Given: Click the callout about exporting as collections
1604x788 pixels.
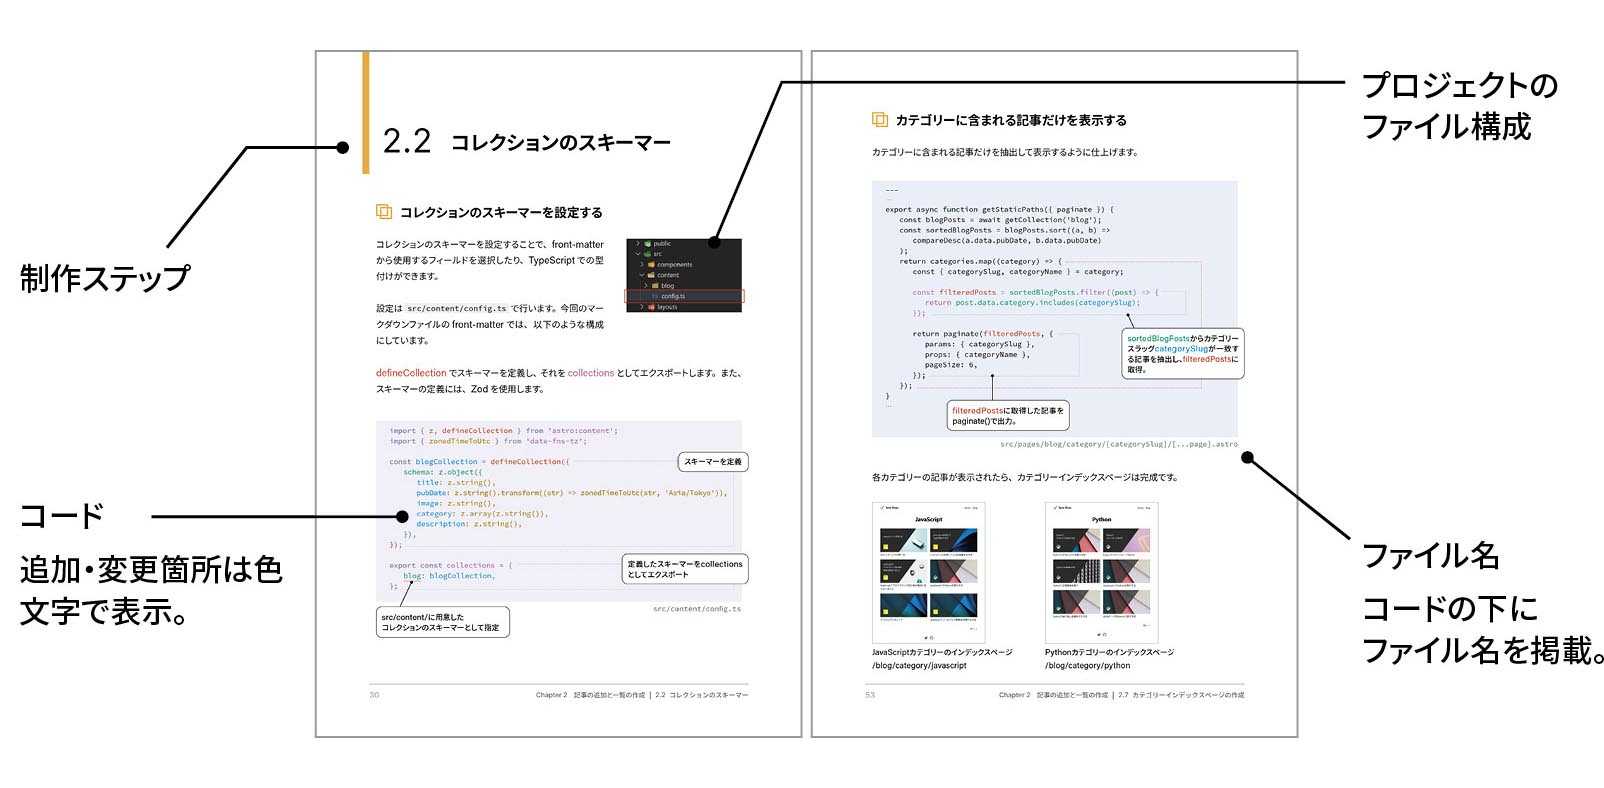Looking at the screenshot, I should coord(685,569).
